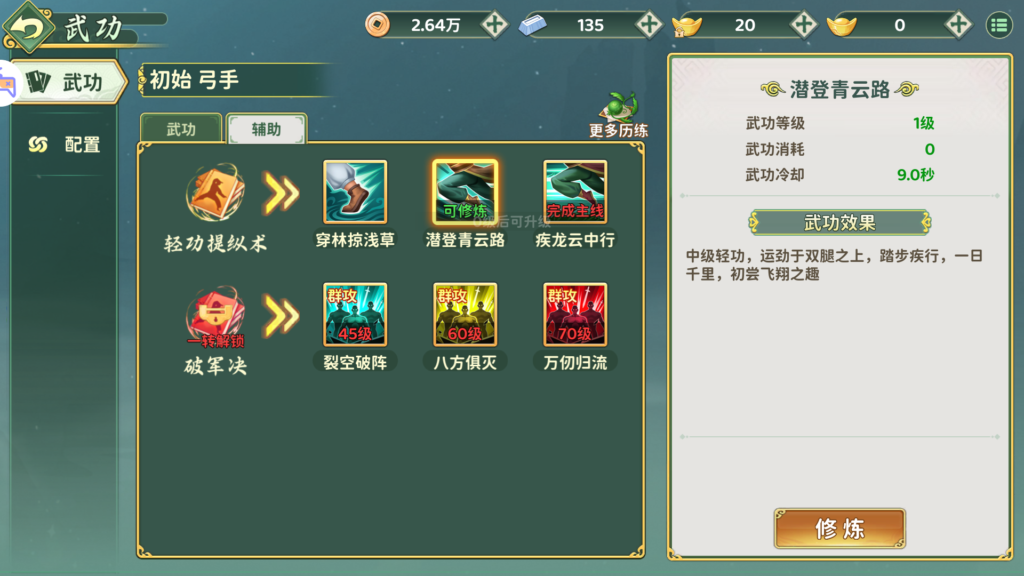Open the list menu icon at top right
Screen dimensions: 1024x576
999,25
